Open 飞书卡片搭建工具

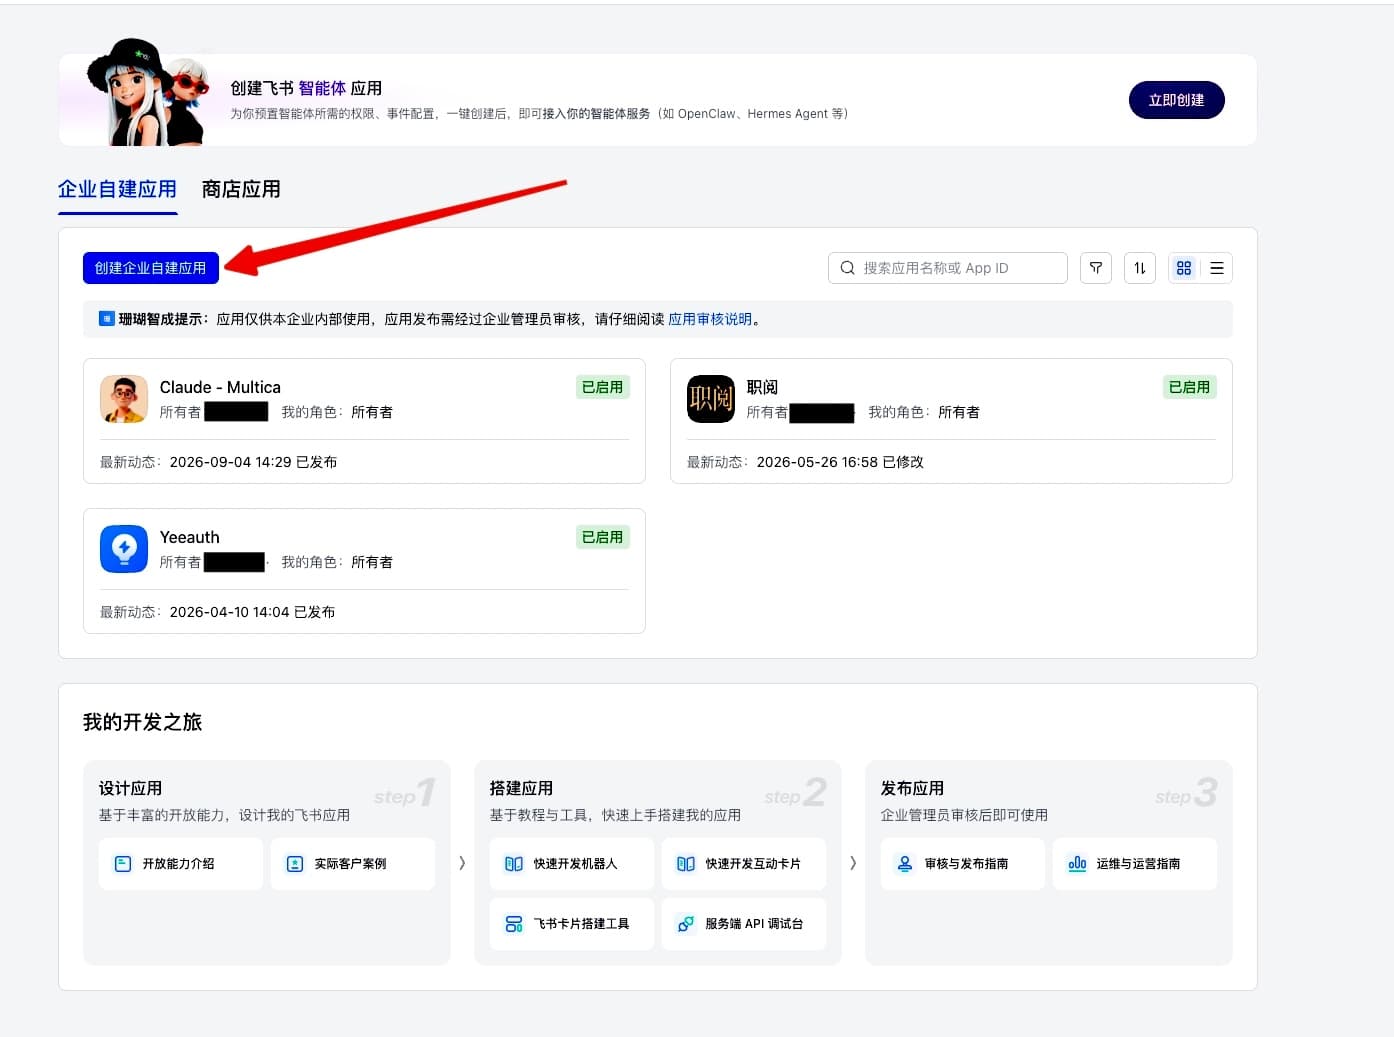[572, 924]
